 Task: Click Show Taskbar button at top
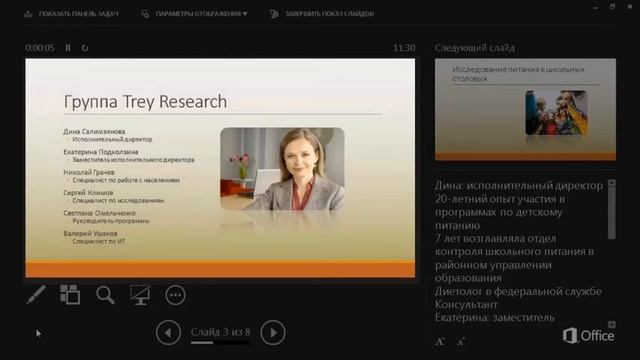pos(71,14)
